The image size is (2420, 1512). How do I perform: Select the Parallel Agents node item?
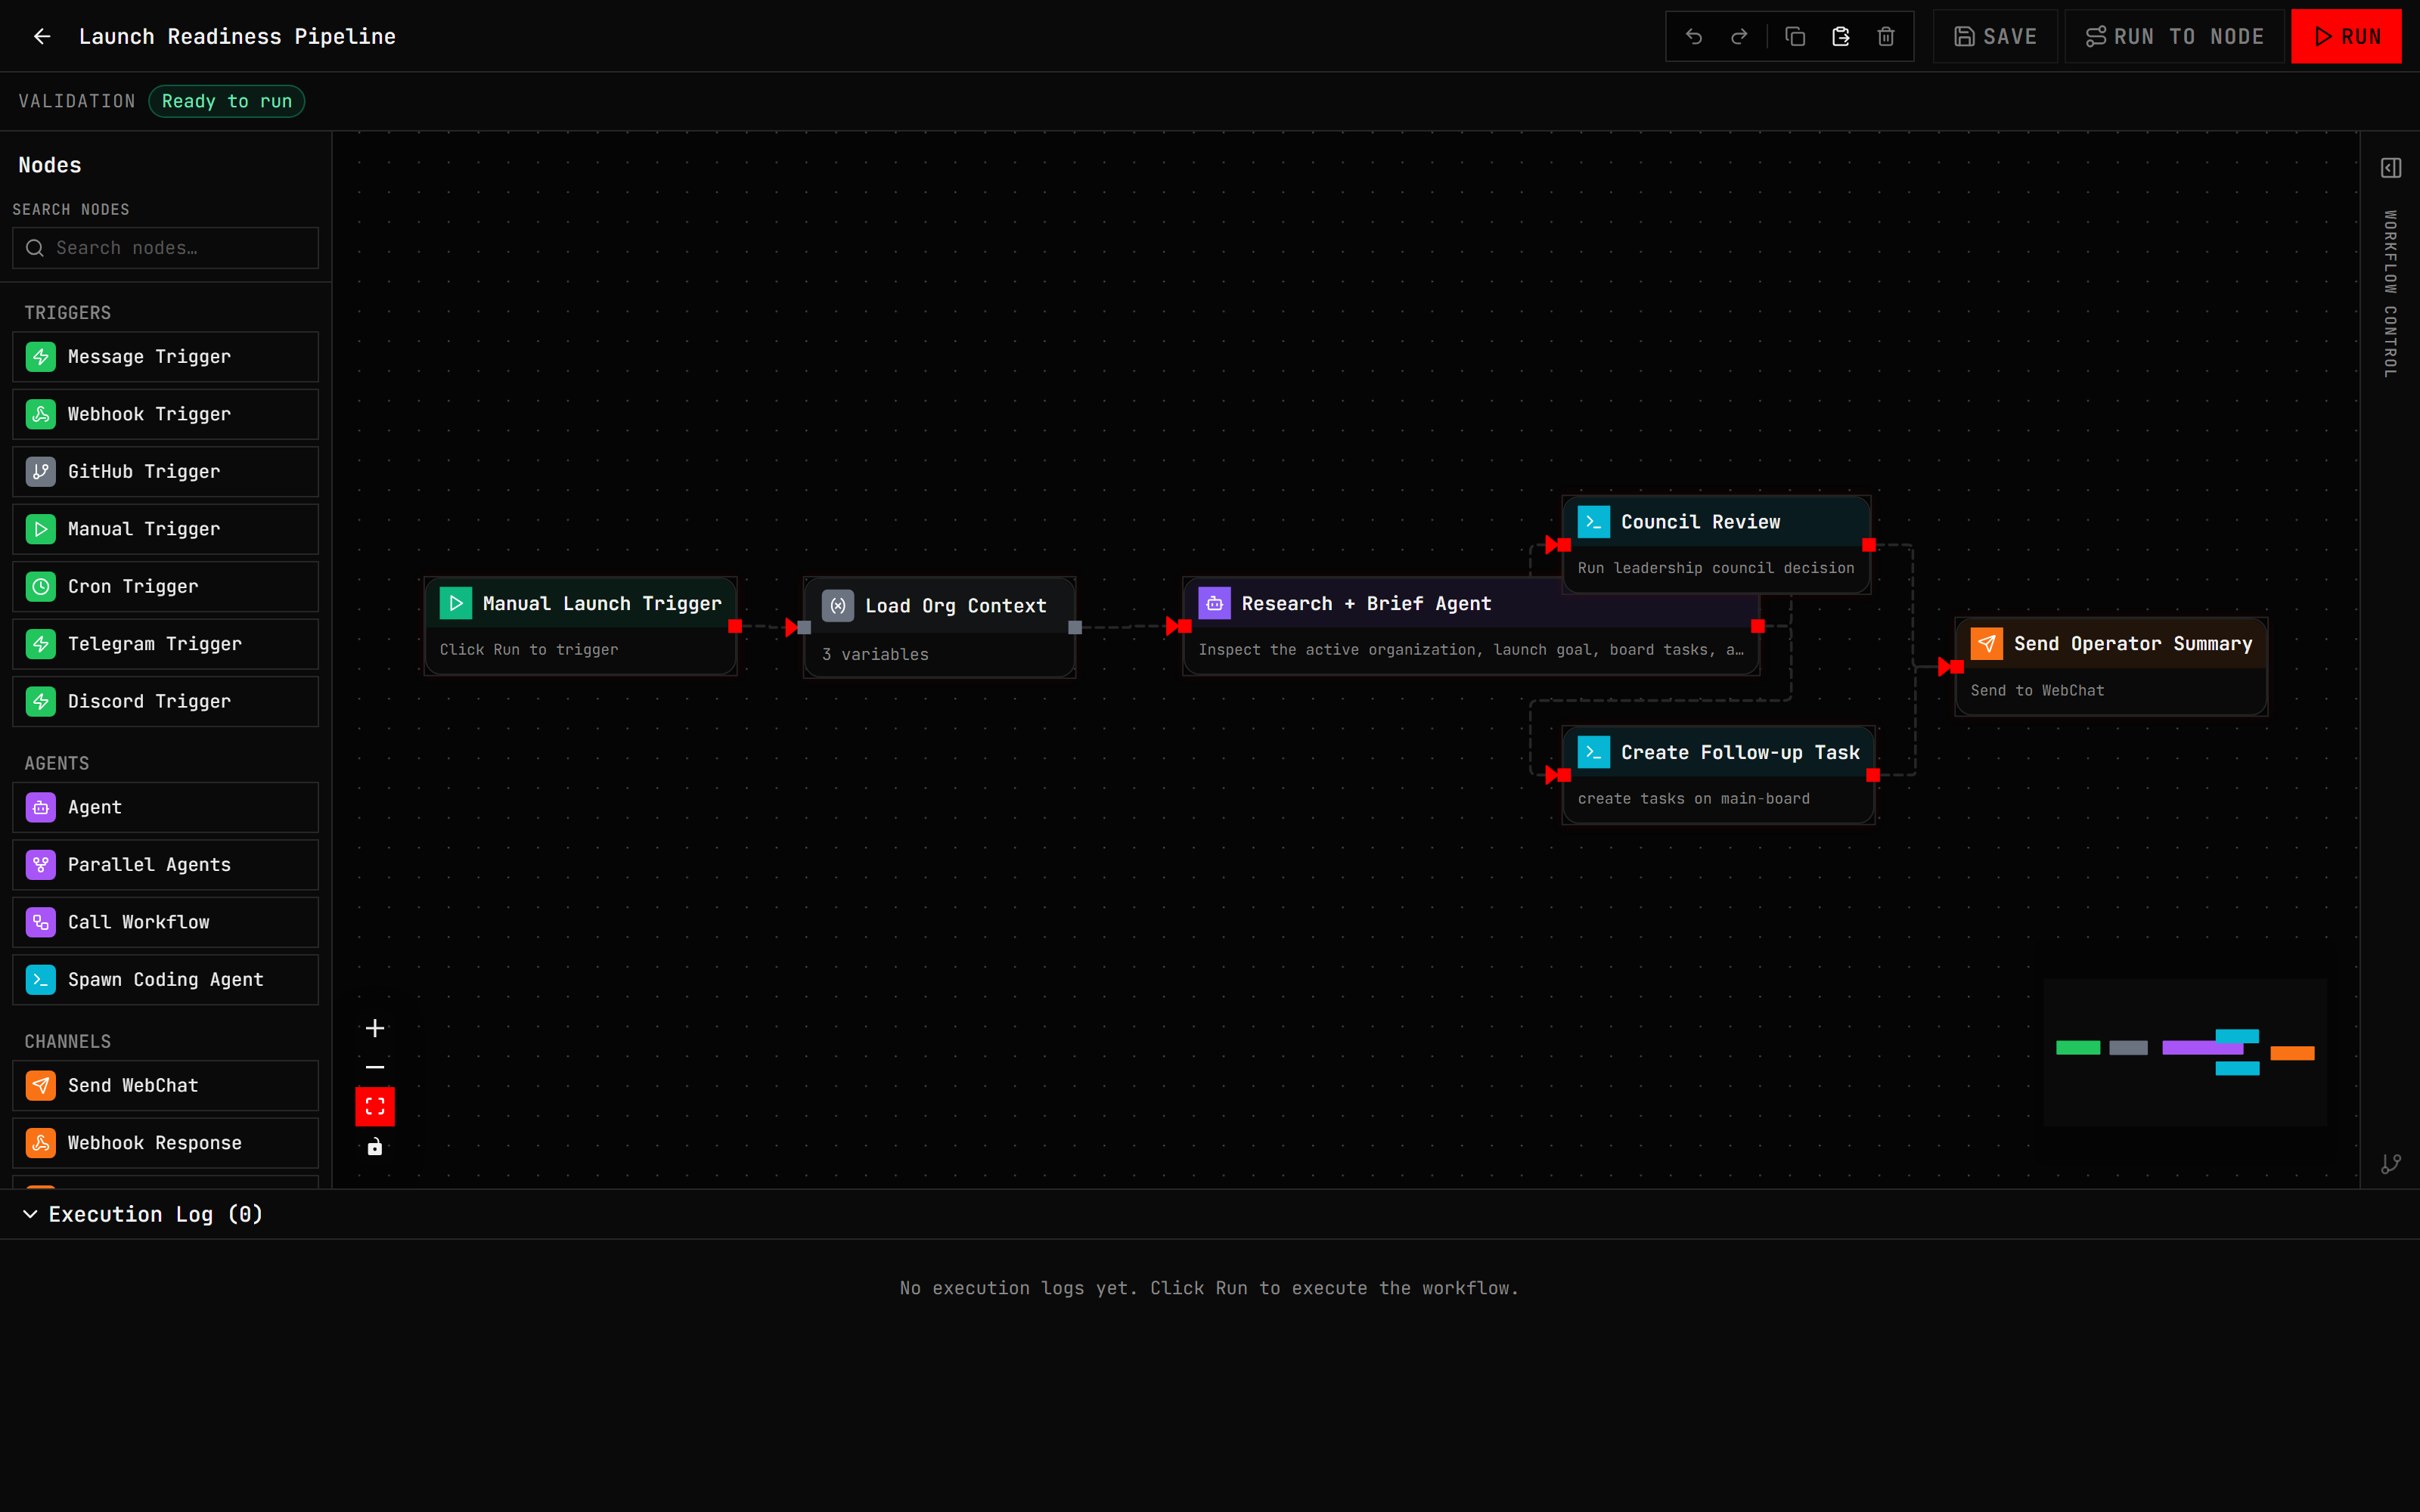pyautogui.click(x=165, y=865)
